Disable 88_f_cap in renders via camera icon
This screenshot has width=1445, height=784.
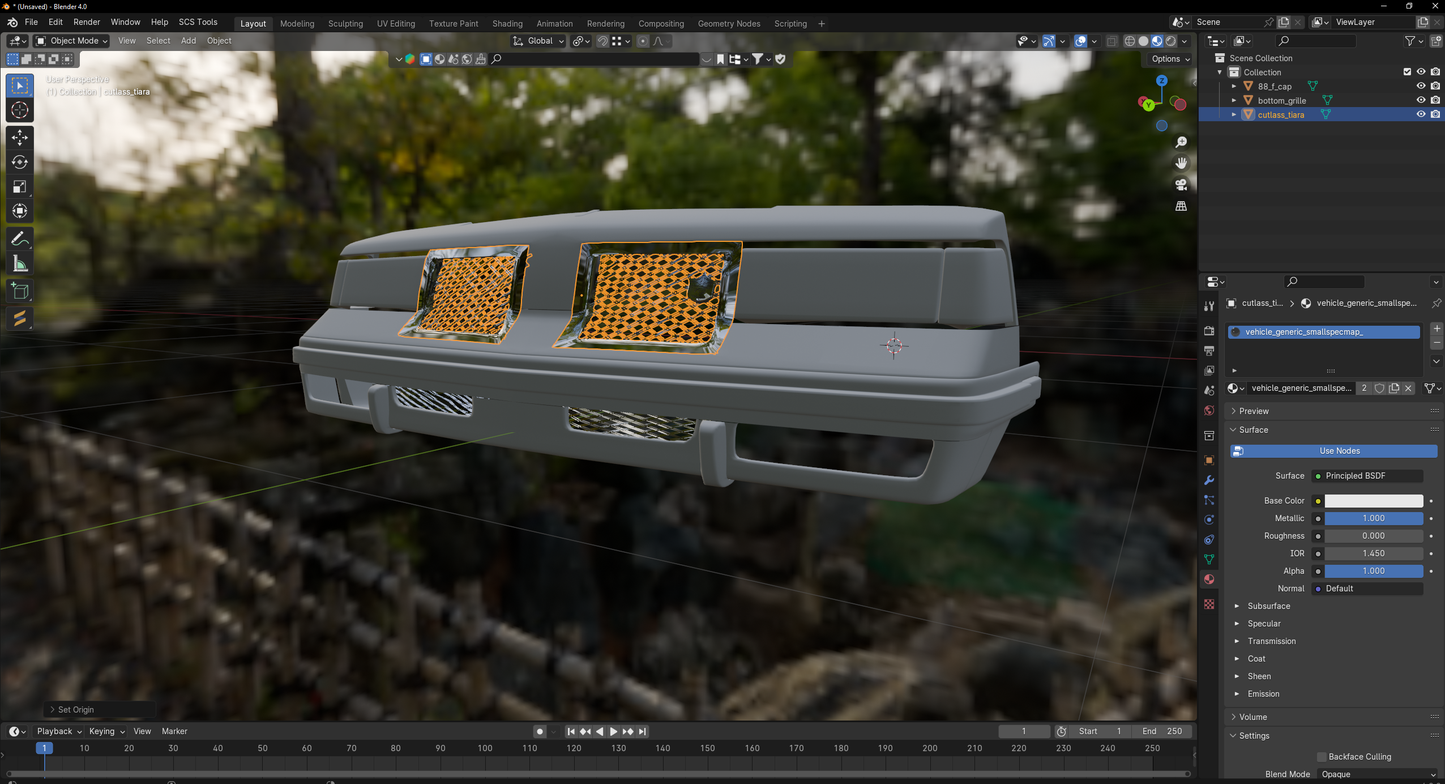[1436, 86]
